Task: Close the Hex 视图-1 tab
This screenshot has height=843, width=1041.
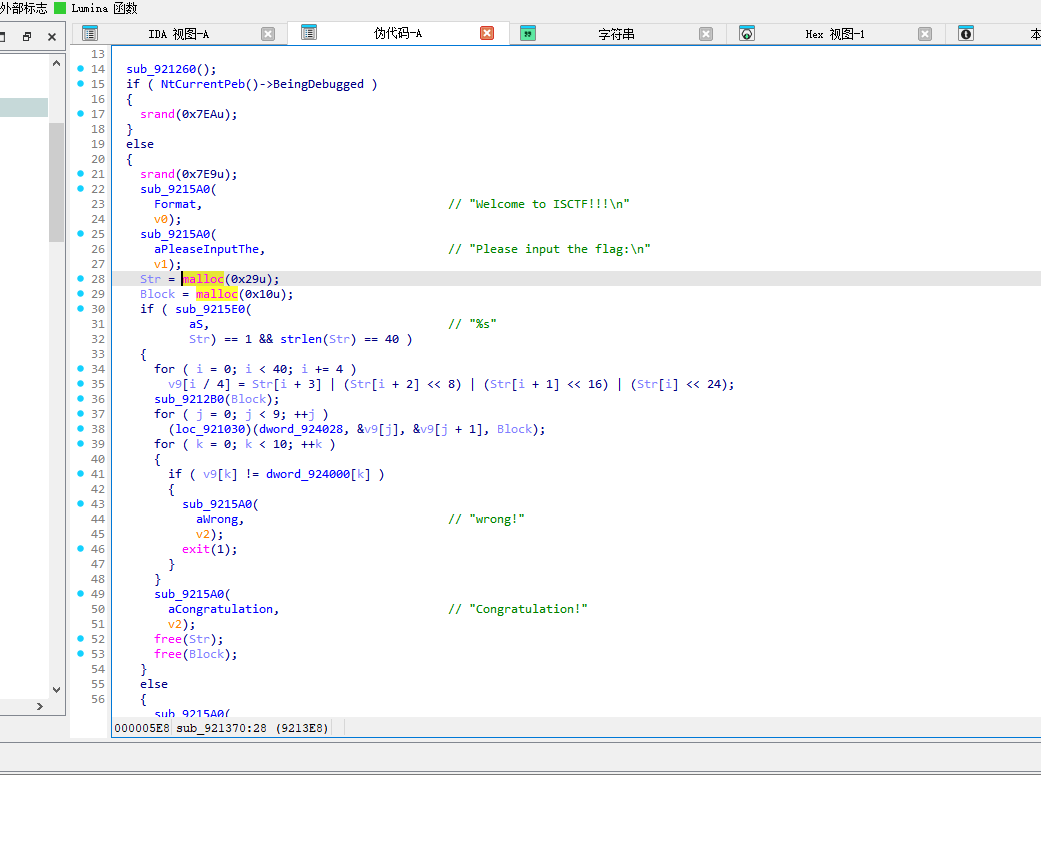Action: (925, 33)
